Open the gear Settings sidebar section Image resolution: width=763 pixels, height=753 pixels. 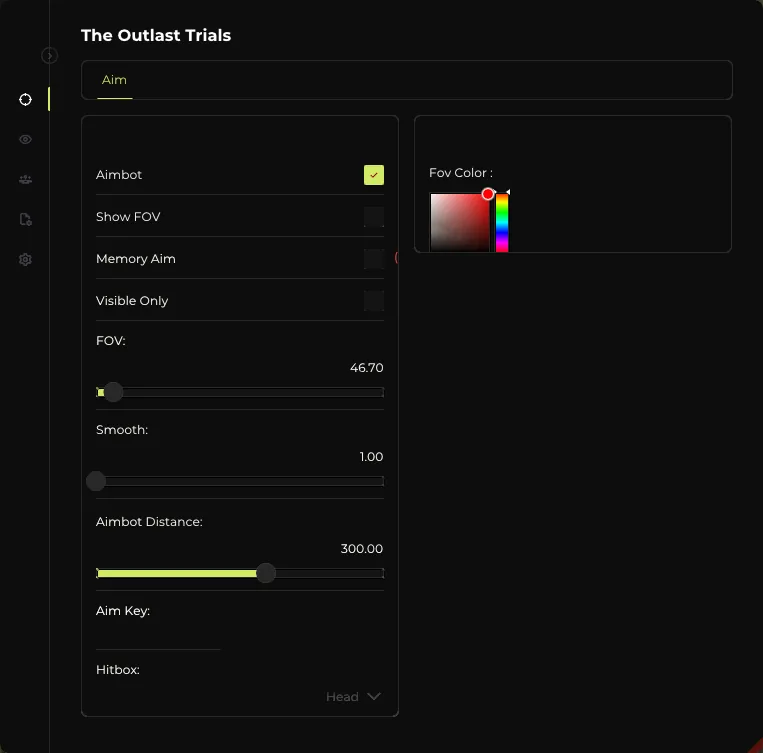pos(25,259)
